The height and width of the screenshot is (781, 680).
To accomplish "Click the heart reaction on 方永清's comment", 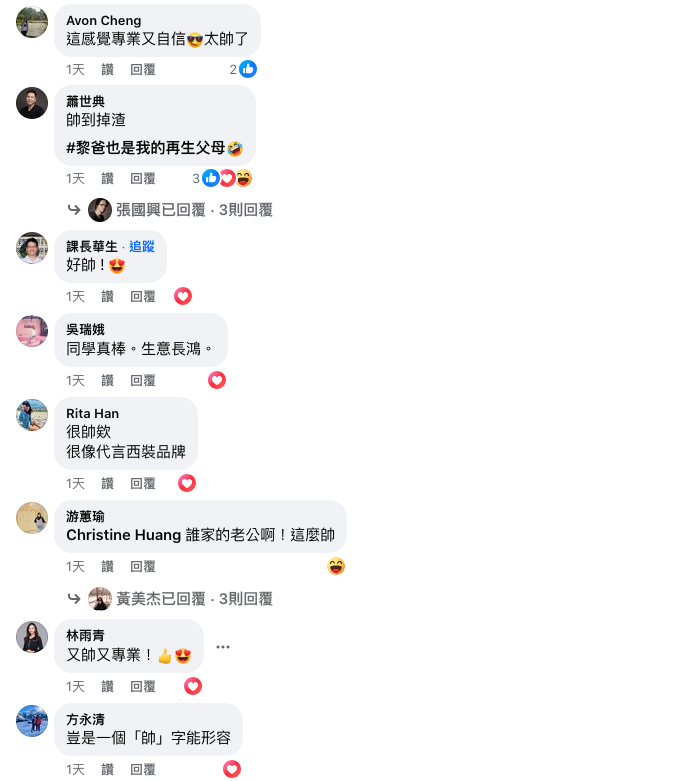I will 232,769.
